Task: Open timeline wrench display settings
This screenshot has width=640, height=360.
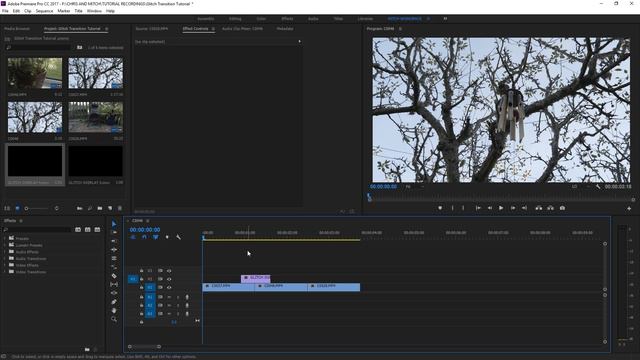Action: coord(178,237)
